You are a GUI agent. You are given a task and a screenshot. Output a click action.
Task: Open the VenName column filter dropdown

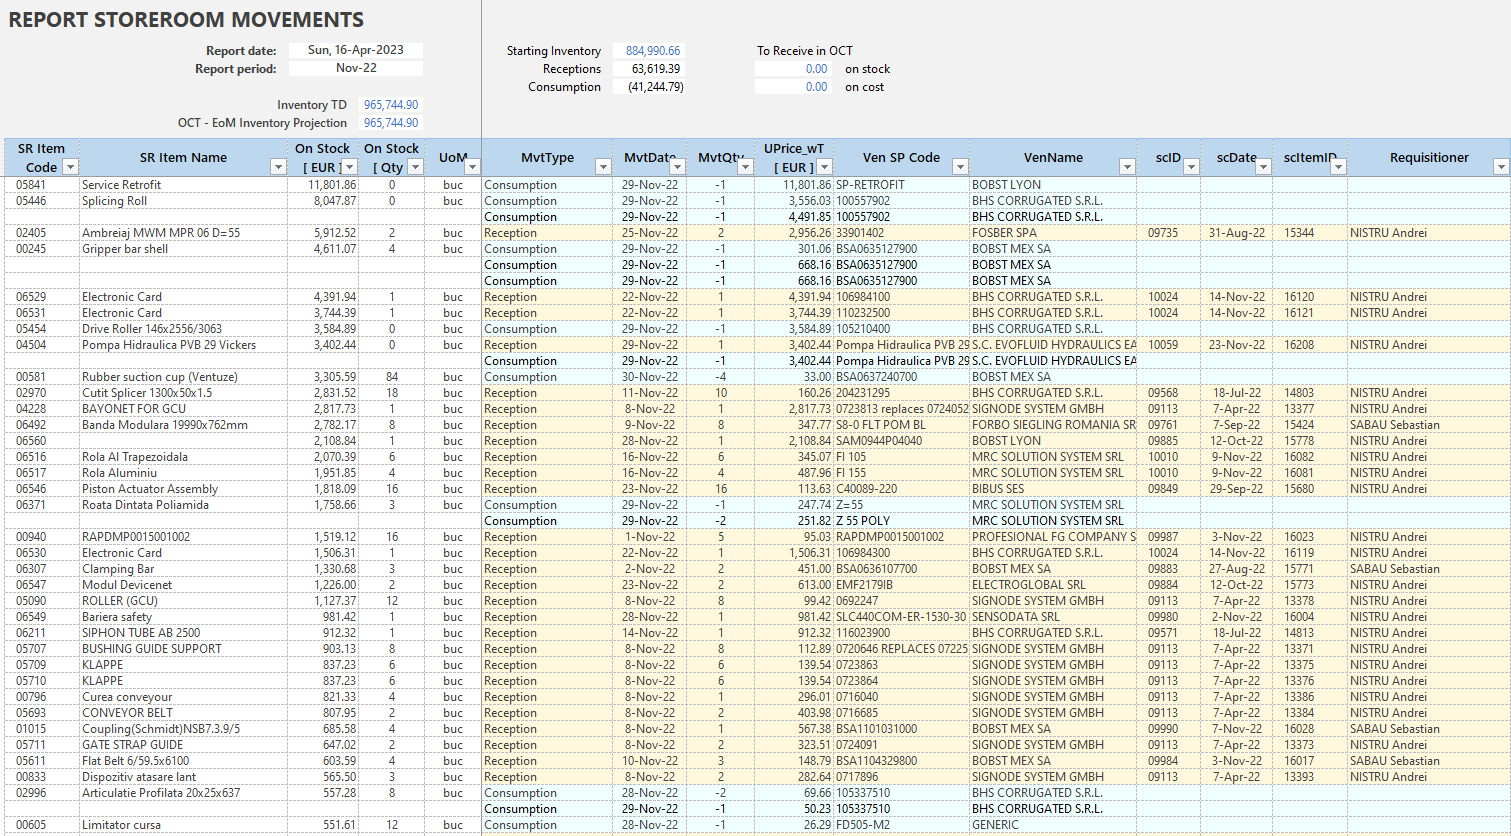tap(1127, 167)
